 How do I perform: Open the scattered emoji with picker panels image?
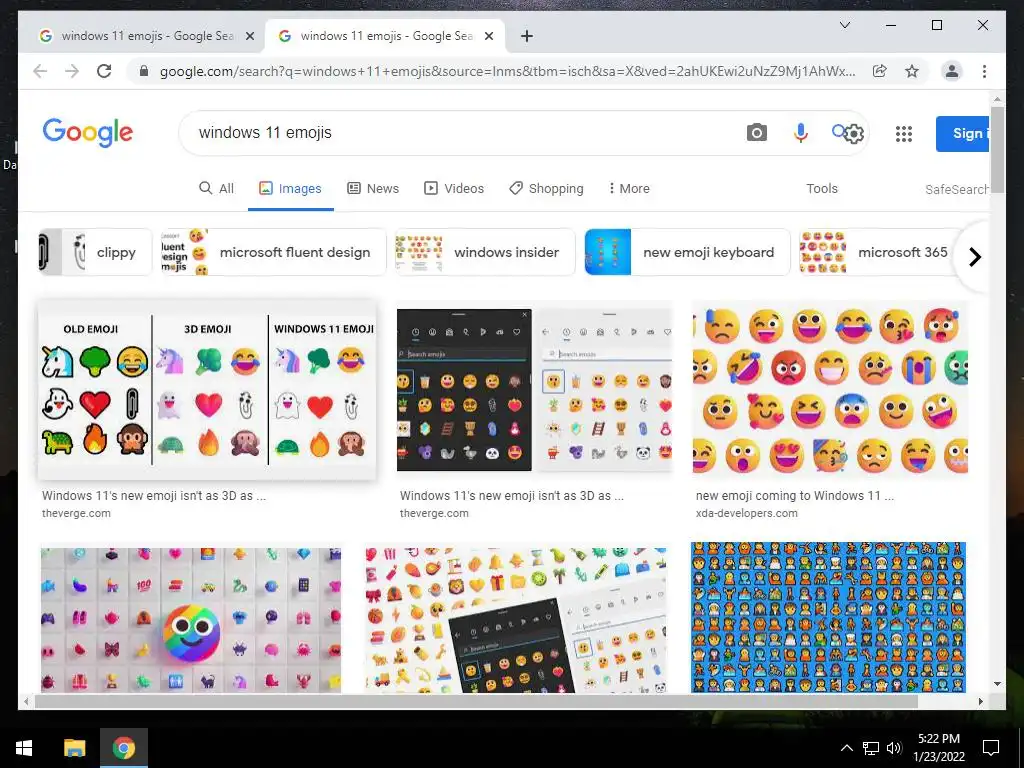516,620
